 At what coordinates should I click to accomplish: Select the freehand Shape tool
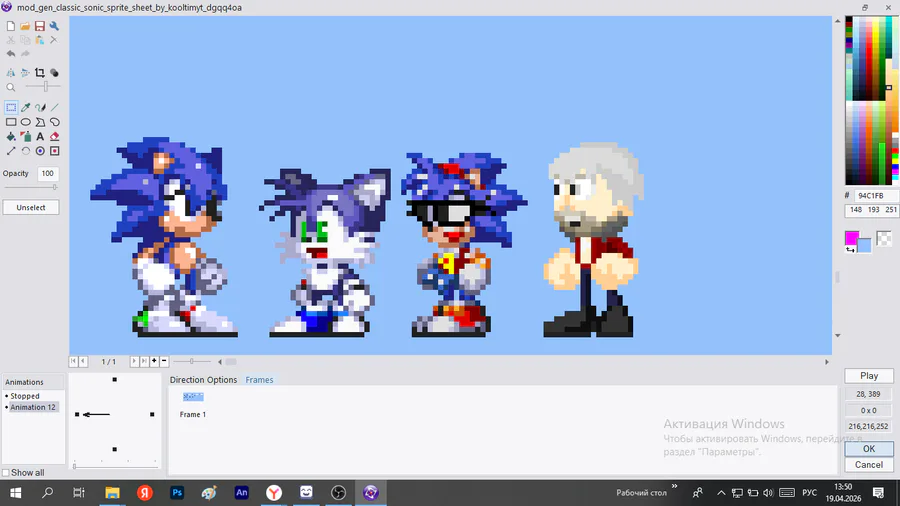click(x=55, y=122)
